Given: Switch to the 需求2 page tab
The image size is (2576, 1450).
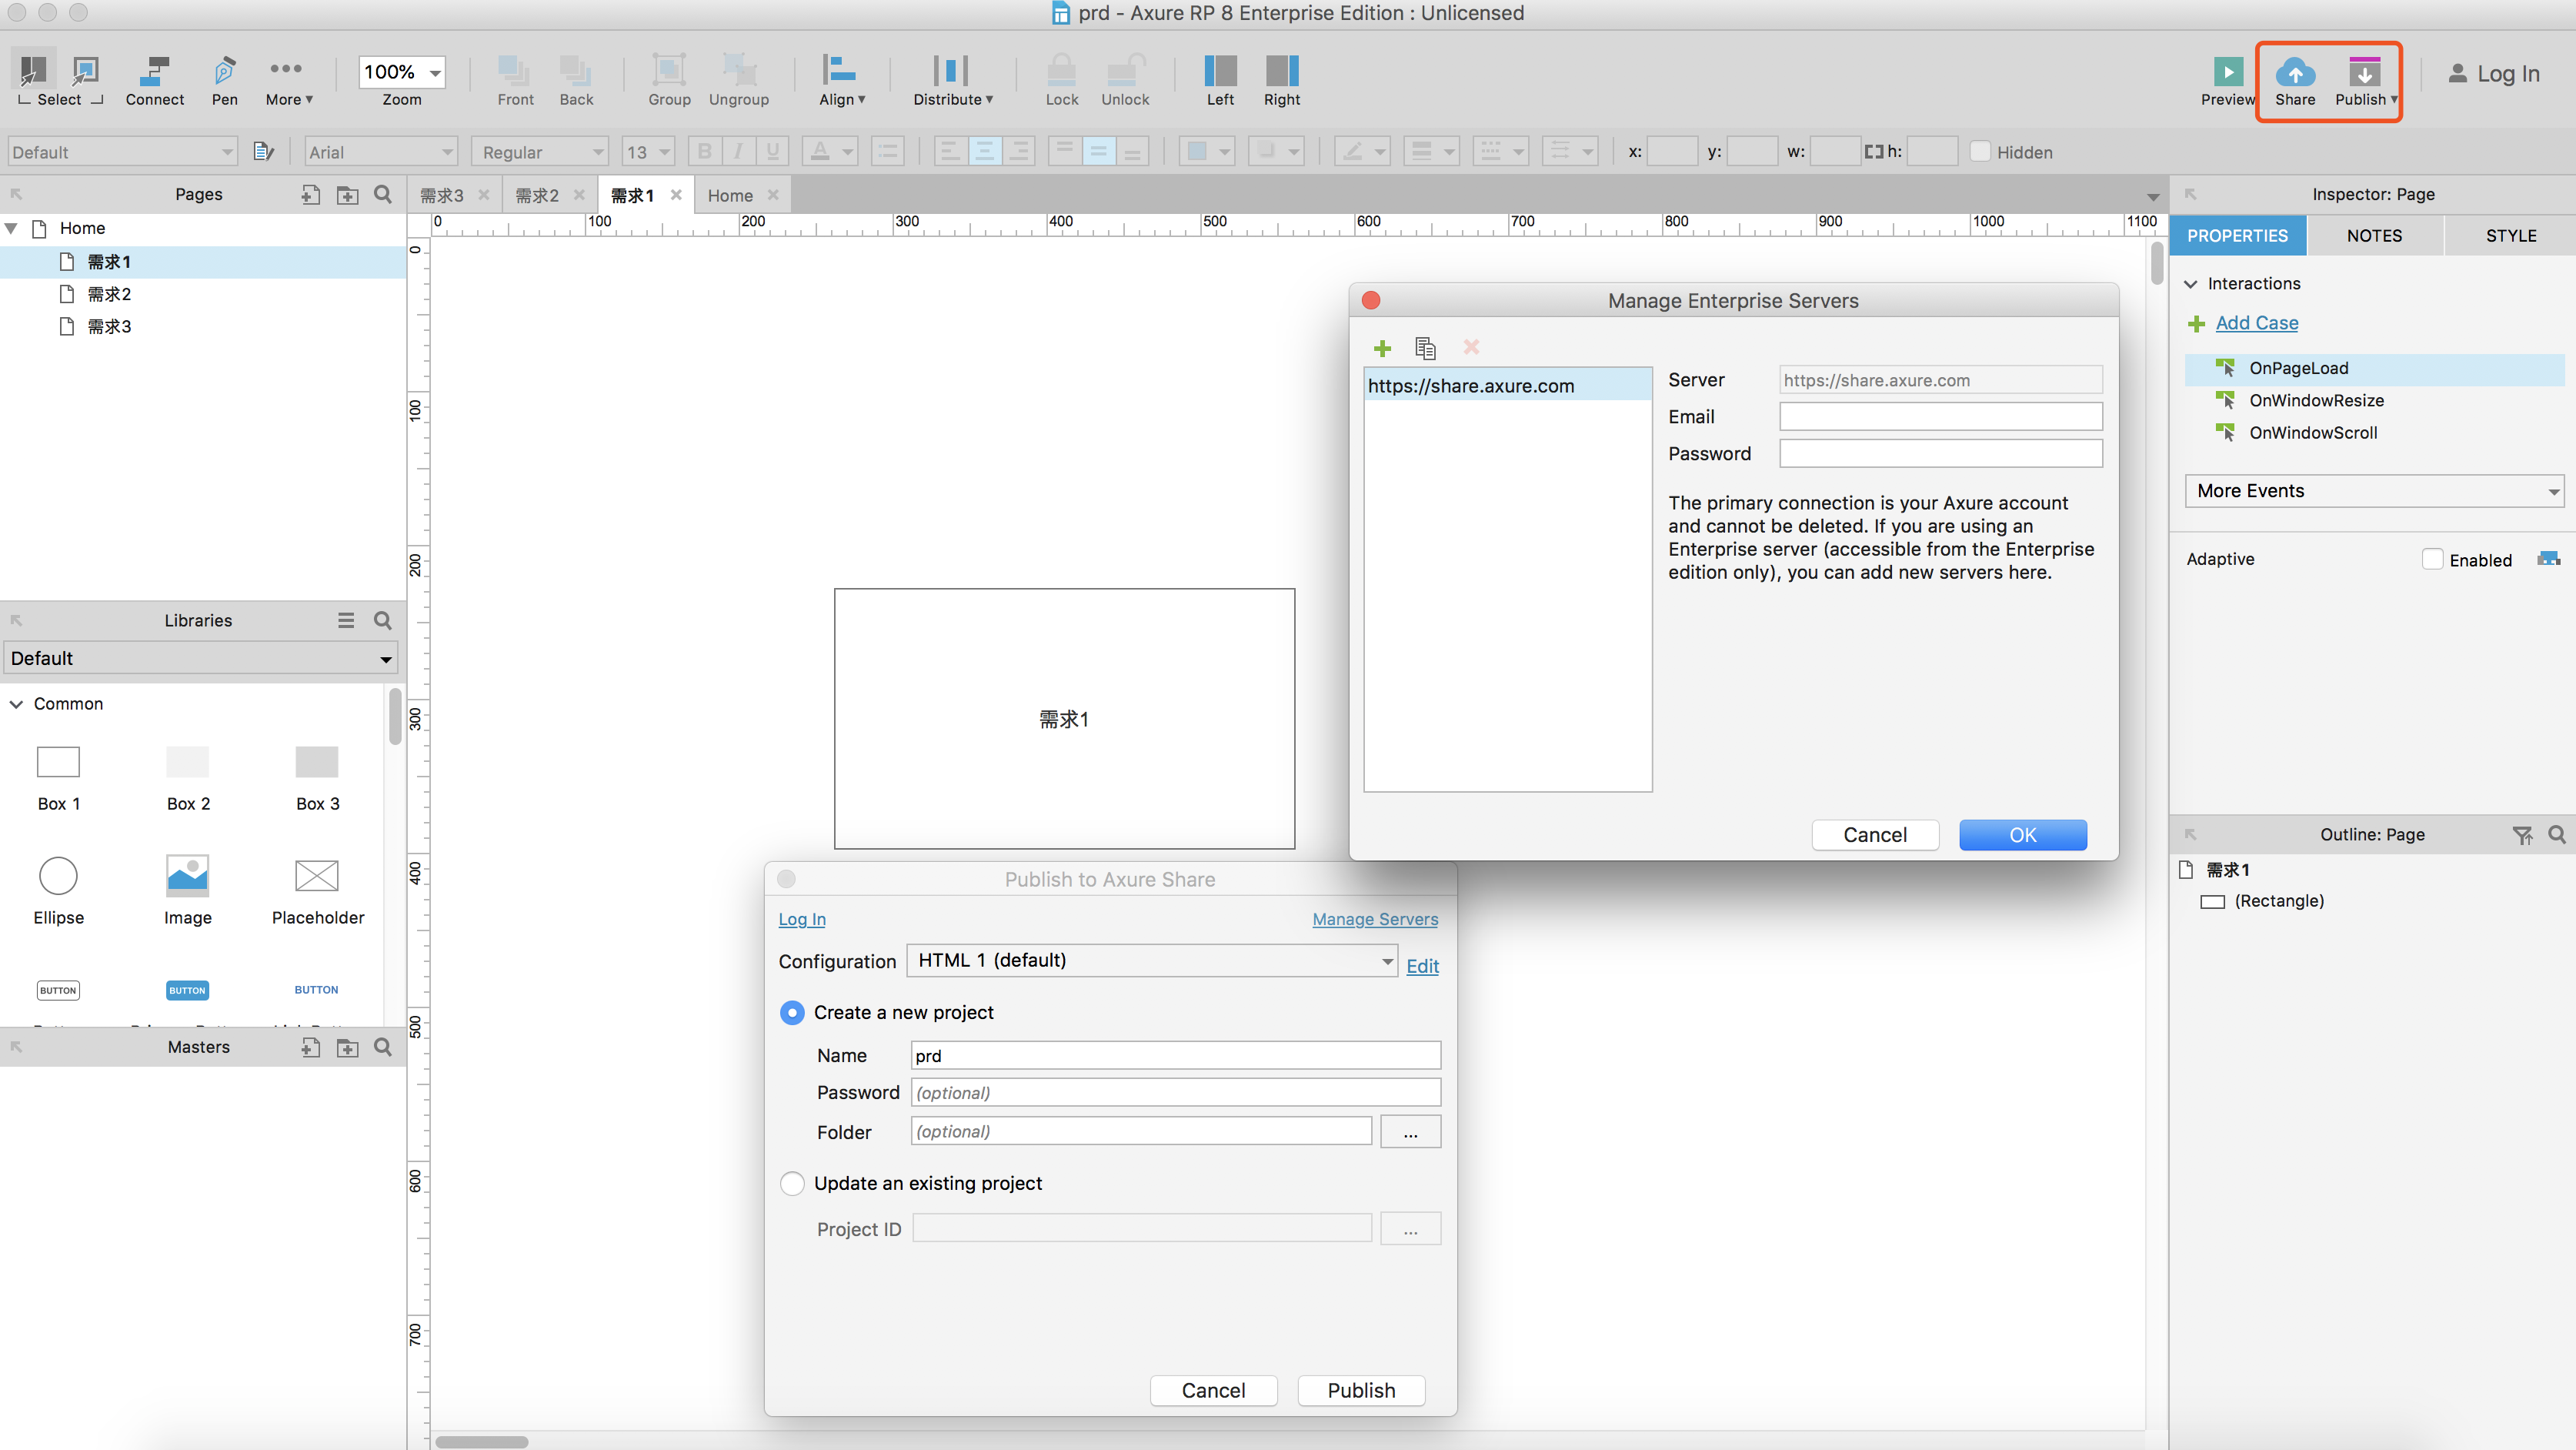Looking at the screenshot, I should [x=537, y=195].
